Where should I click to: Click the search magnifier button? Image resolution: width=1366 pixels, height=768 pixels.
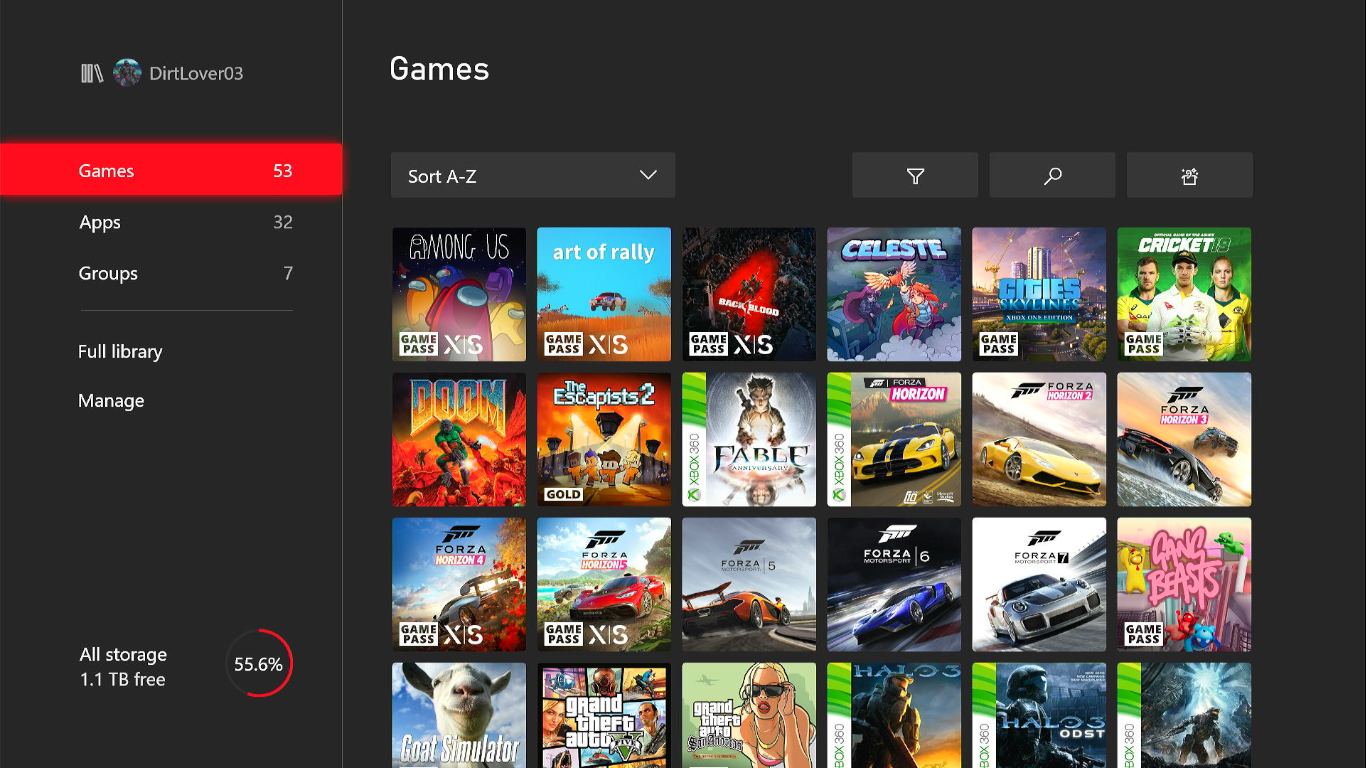coord(1052,175)
